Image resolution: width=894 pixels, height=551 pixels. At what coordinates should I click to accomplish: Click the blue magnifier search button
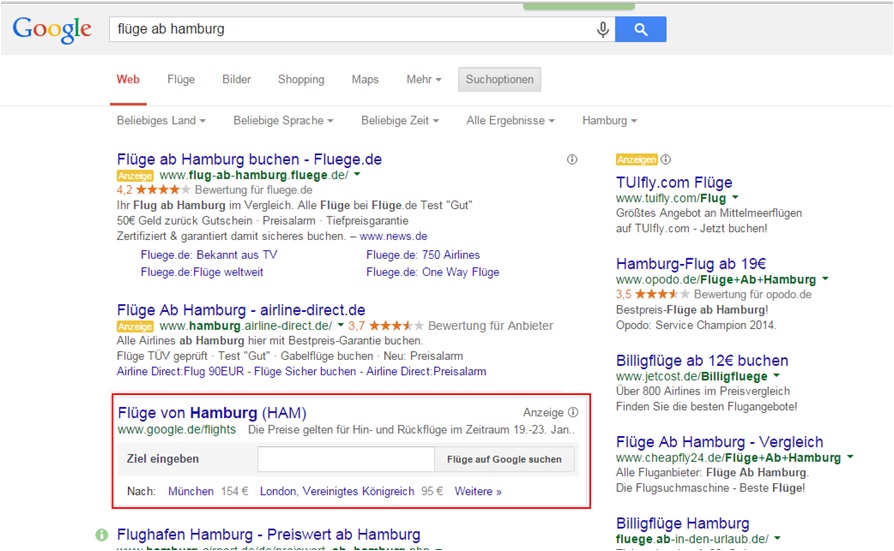pos(640,29)
